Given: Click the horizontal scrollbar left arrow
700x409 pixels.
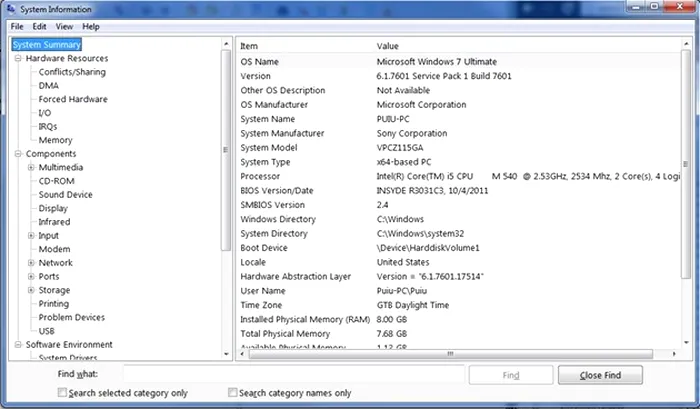Looking at the screenshot, I should 242,354.
